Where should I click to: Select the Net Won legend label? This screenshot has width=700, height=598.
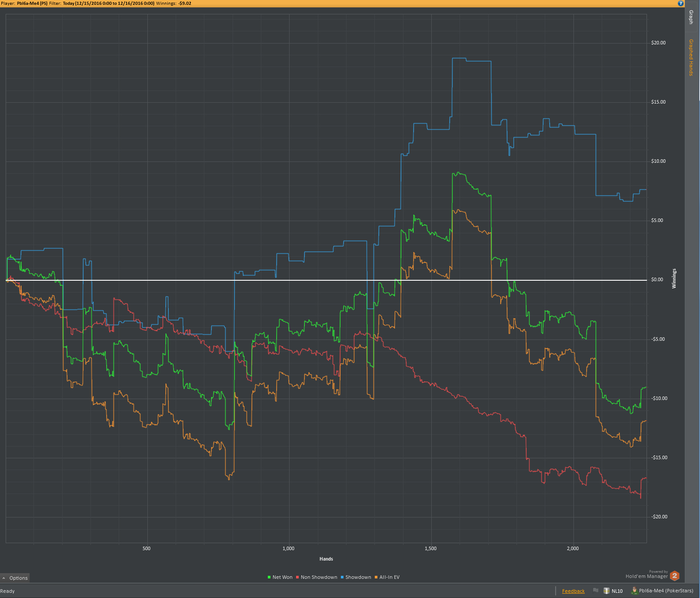282,577
